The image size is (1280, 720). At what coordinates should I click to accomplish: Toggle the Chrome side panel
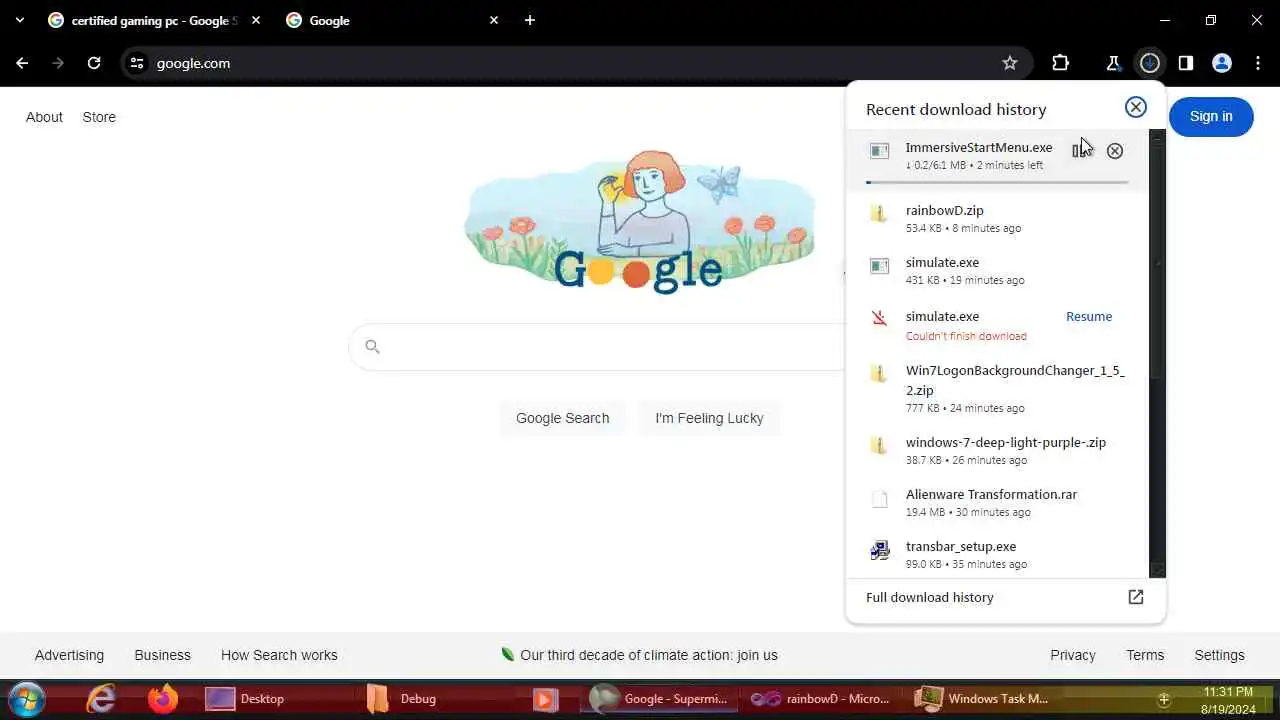[x=1186, y=63]
